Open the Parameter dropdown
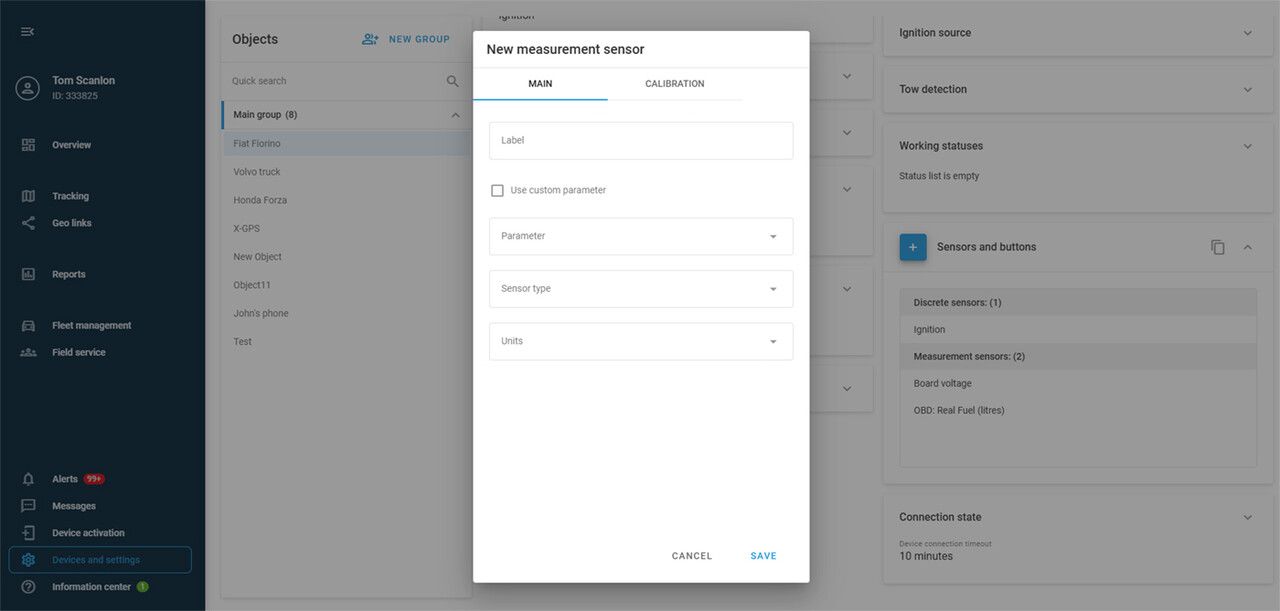Screen dimensions: 1280x611 [x=640, y=236]
